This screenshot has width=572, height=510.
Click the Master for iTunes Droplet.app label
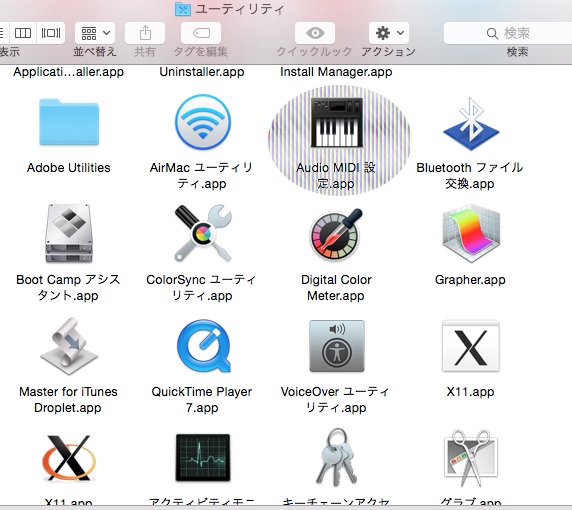[x=68, y=399]
